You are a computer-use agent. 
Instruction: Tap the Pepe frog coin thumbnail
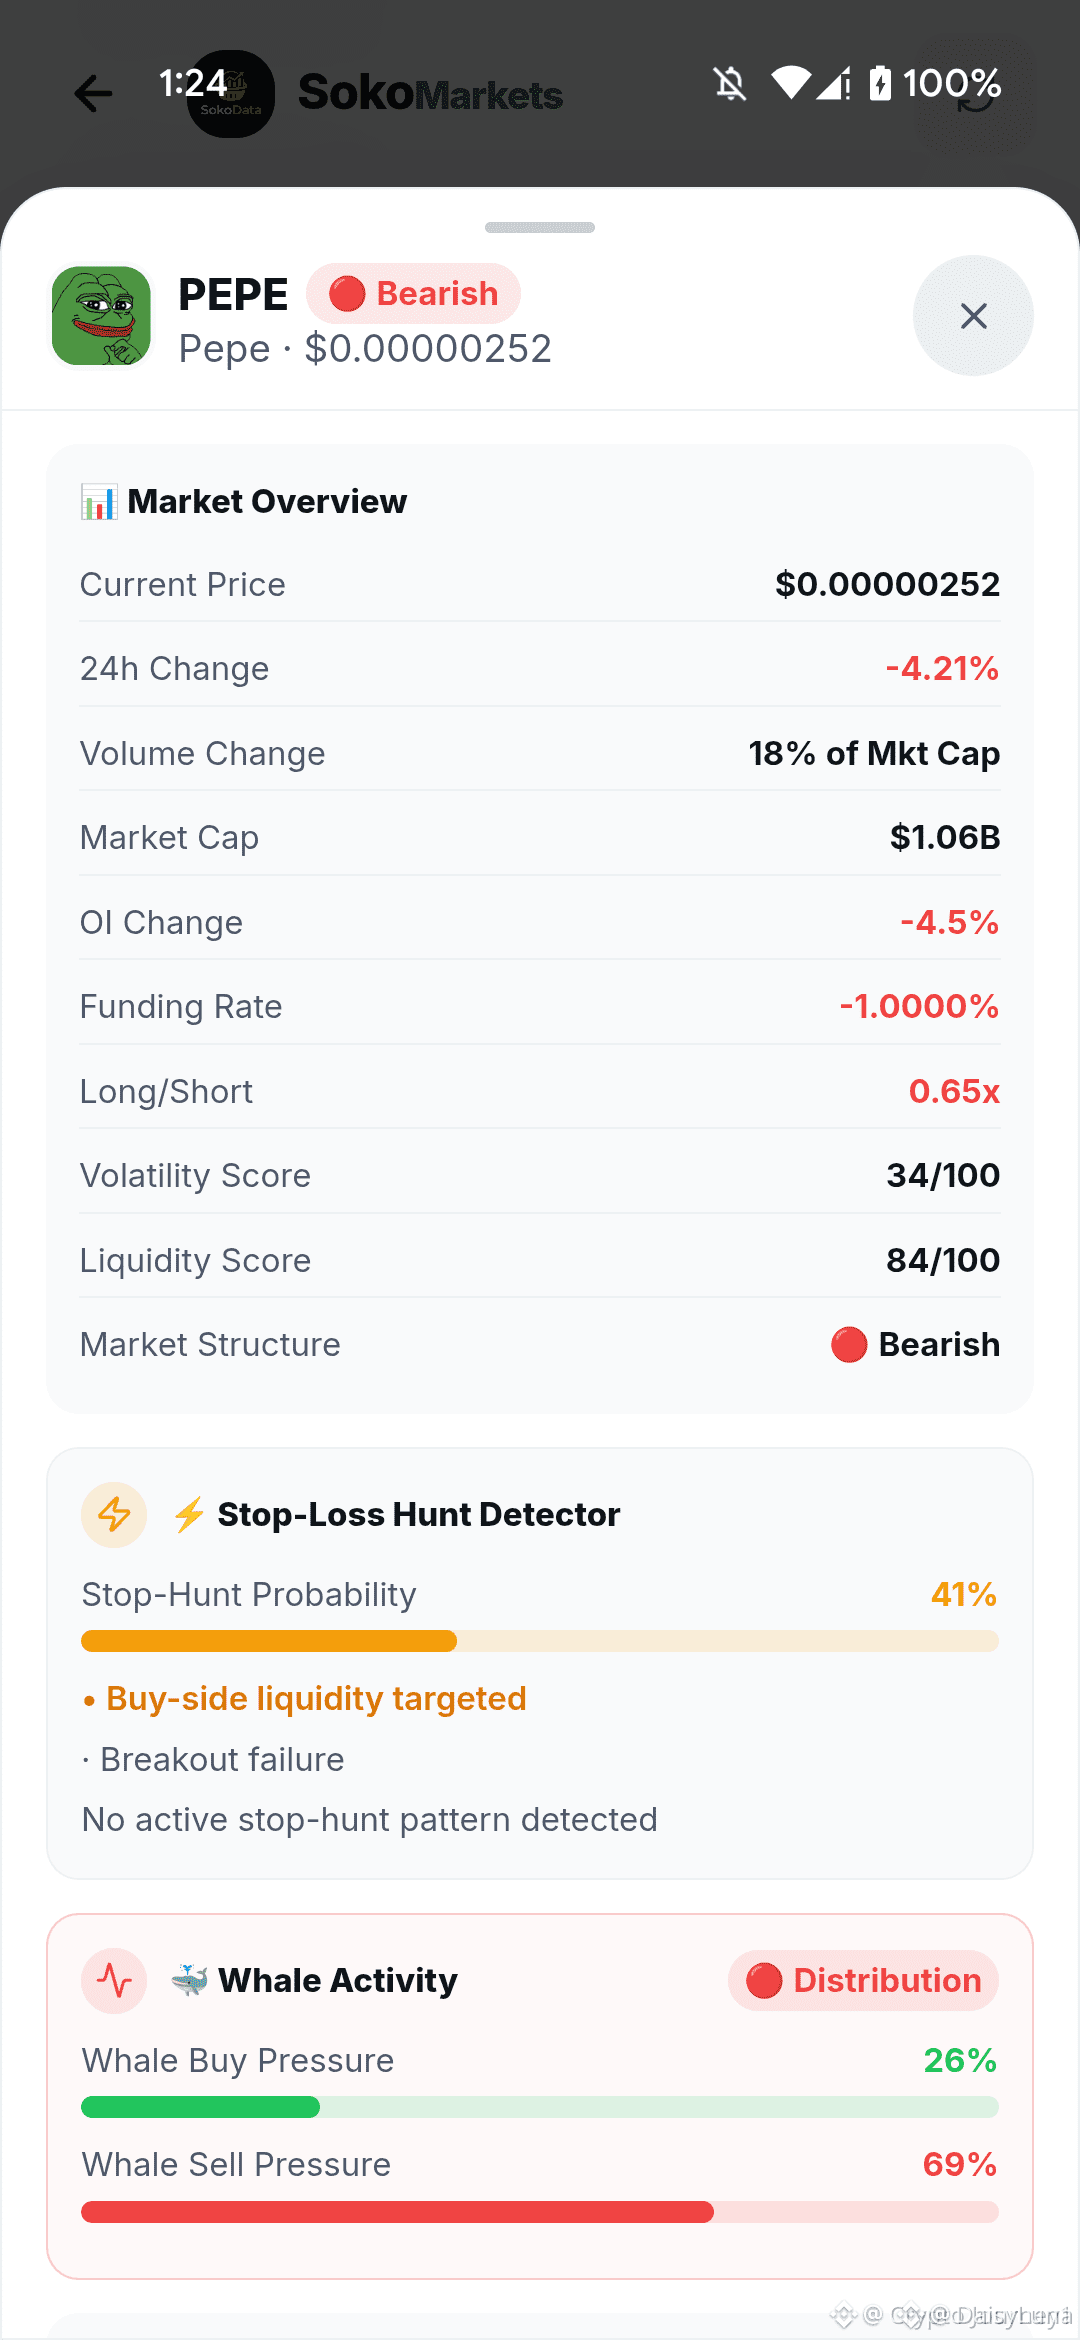click(101, 316)
